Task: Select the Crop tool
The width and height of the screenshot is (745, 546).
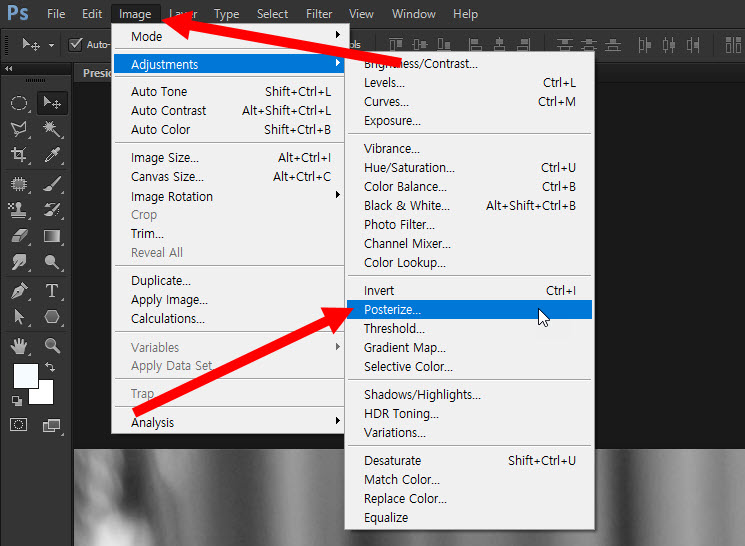Action: click(x=19, y=155)
